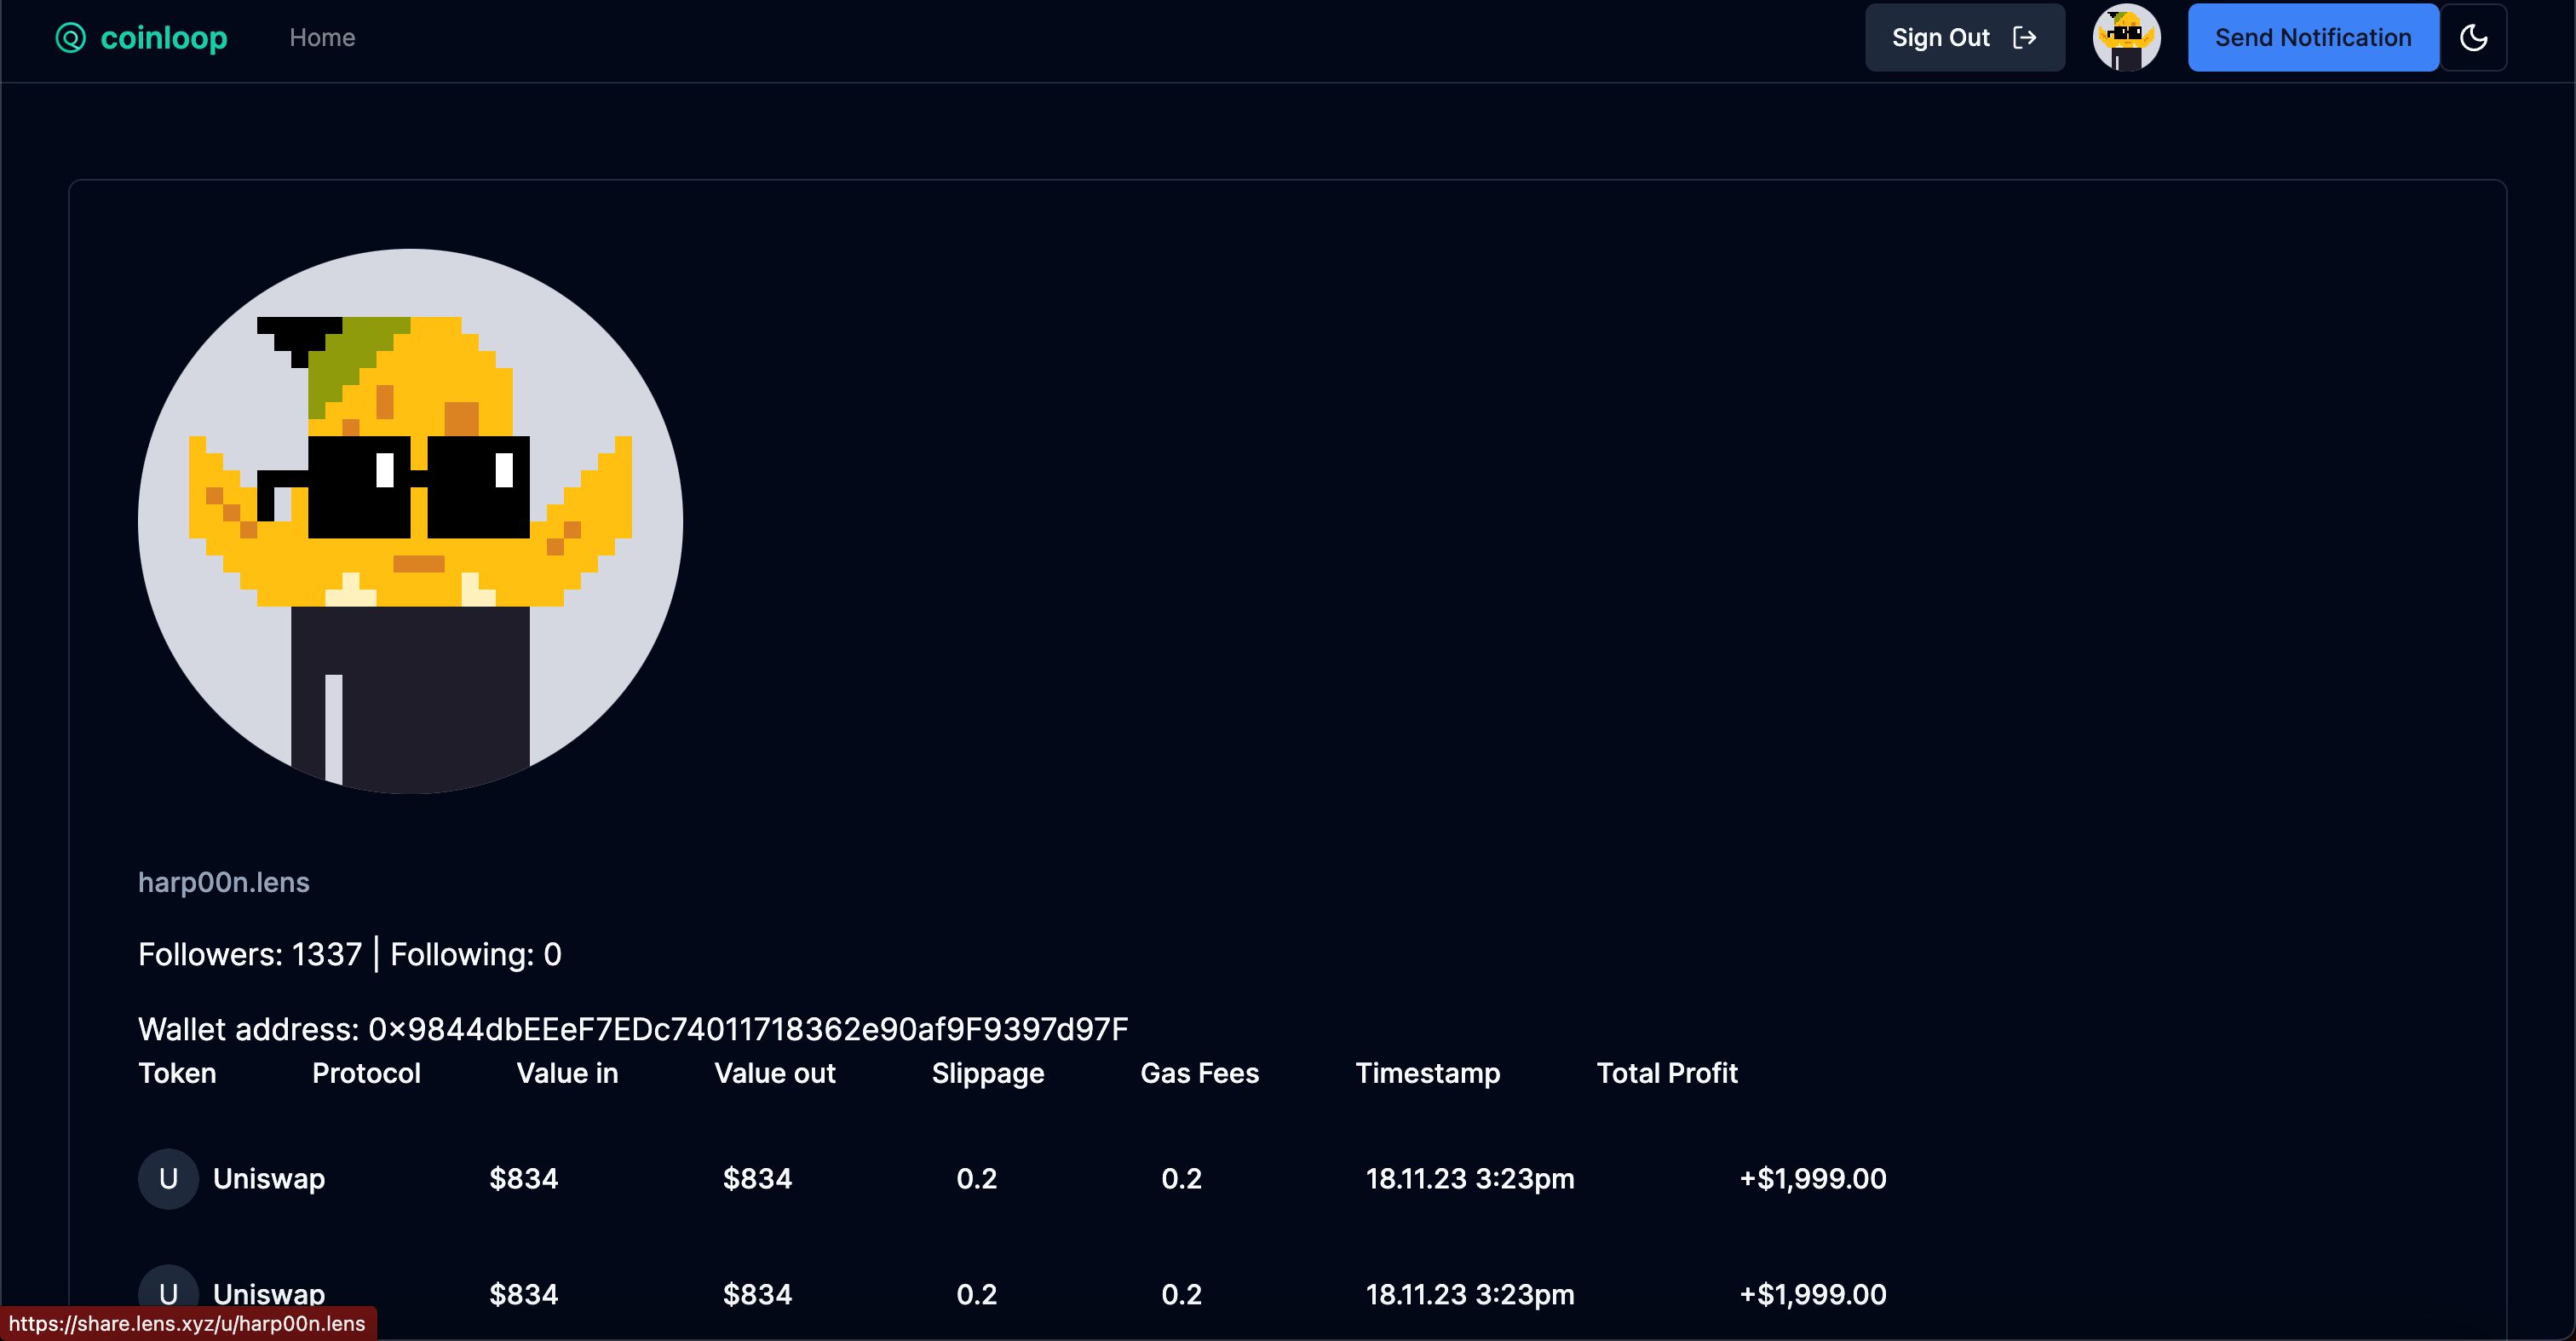Click the first row's +$1,999.00 profit
This screenshot has width=2576, height=1341.
(1813, 1179)
